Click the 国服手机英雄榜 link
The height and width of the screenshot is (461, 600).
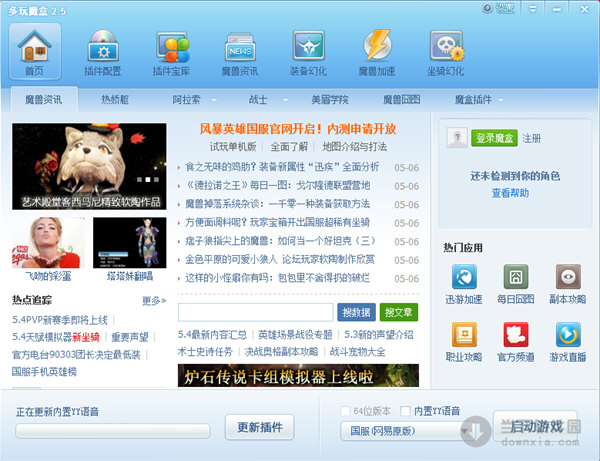44,371
